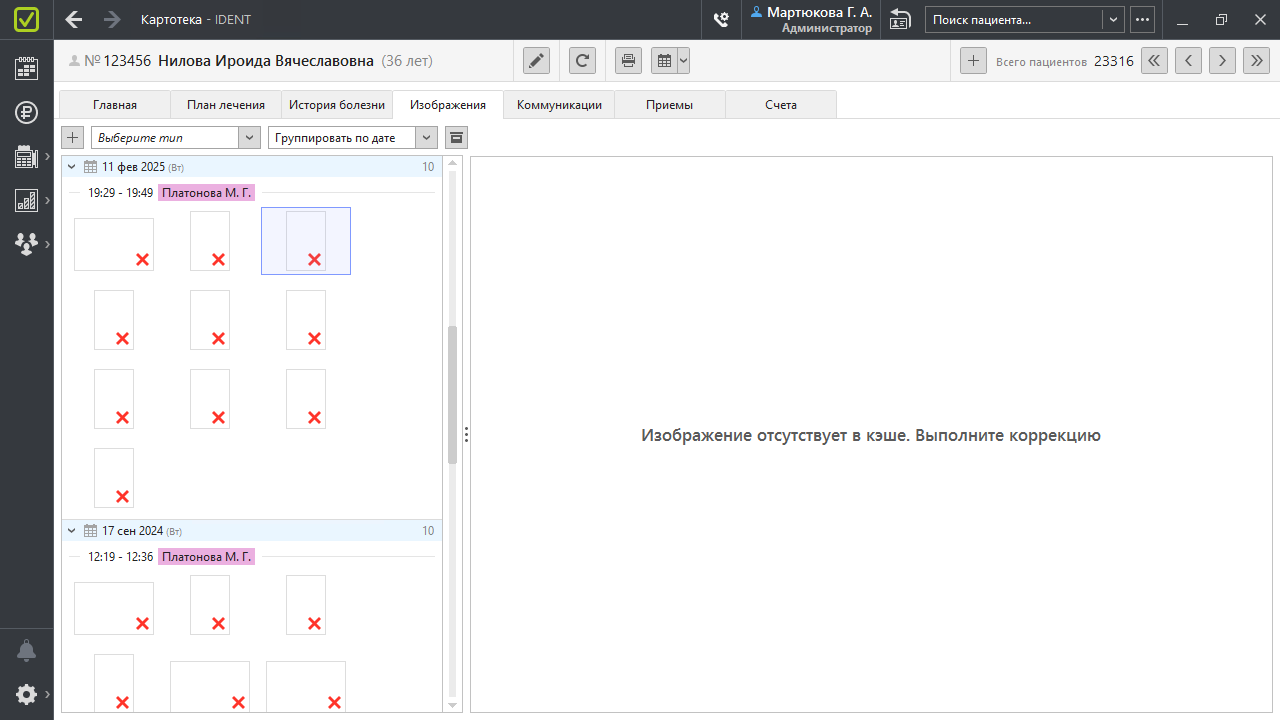
Task: Jump to the last patient
Action: coord(1256,61)
